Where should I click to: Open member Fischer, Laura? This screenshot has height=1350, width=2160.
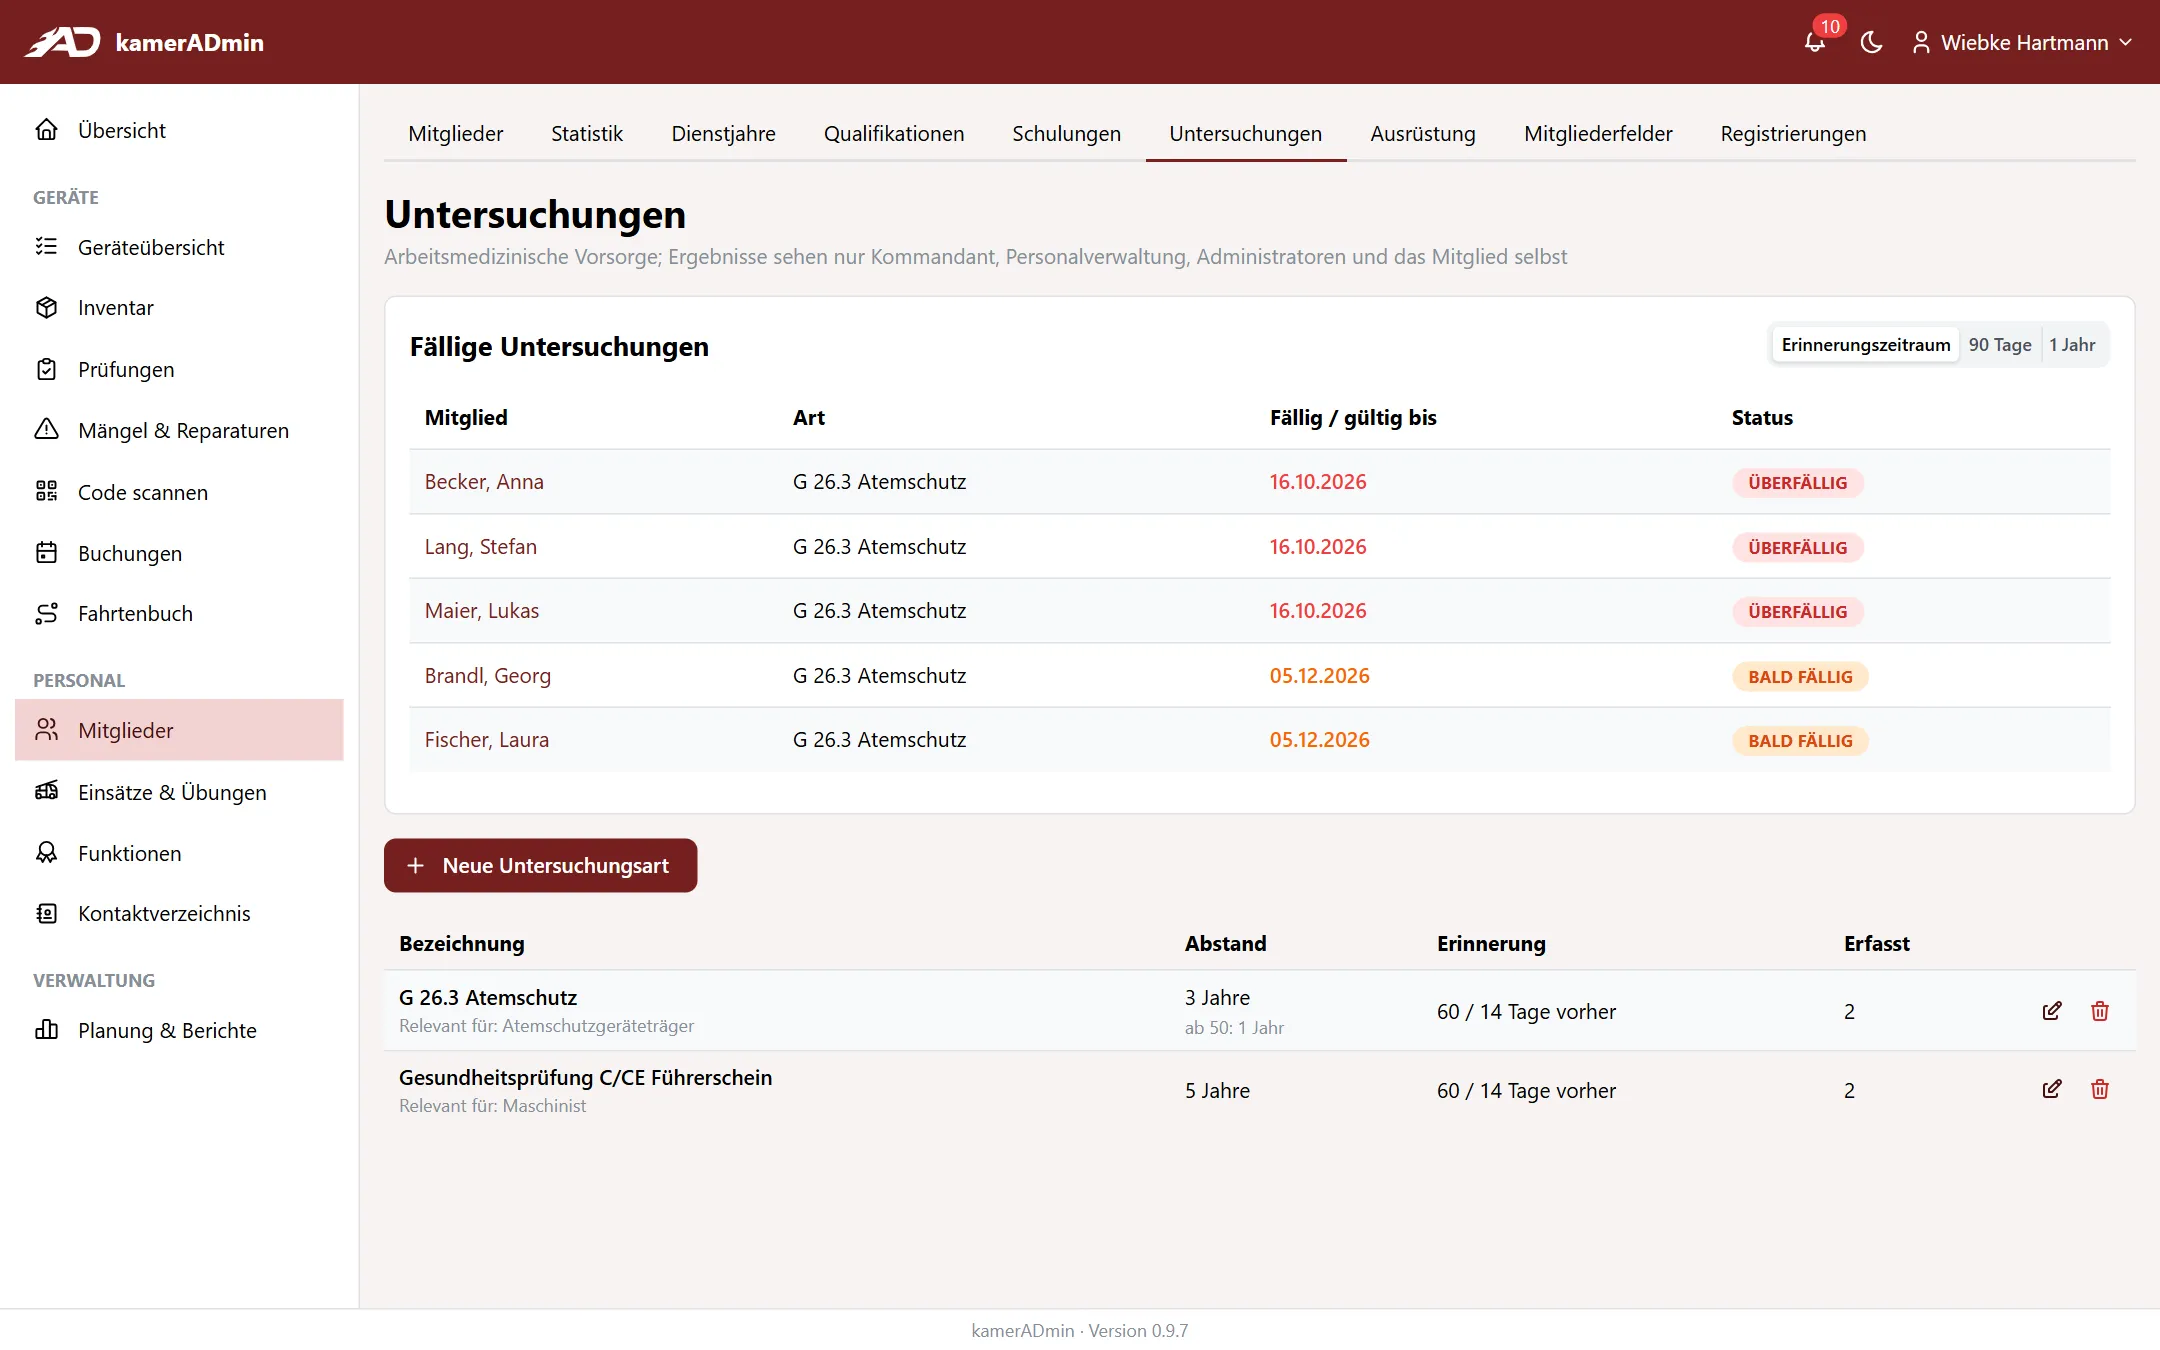pos(487,740)
